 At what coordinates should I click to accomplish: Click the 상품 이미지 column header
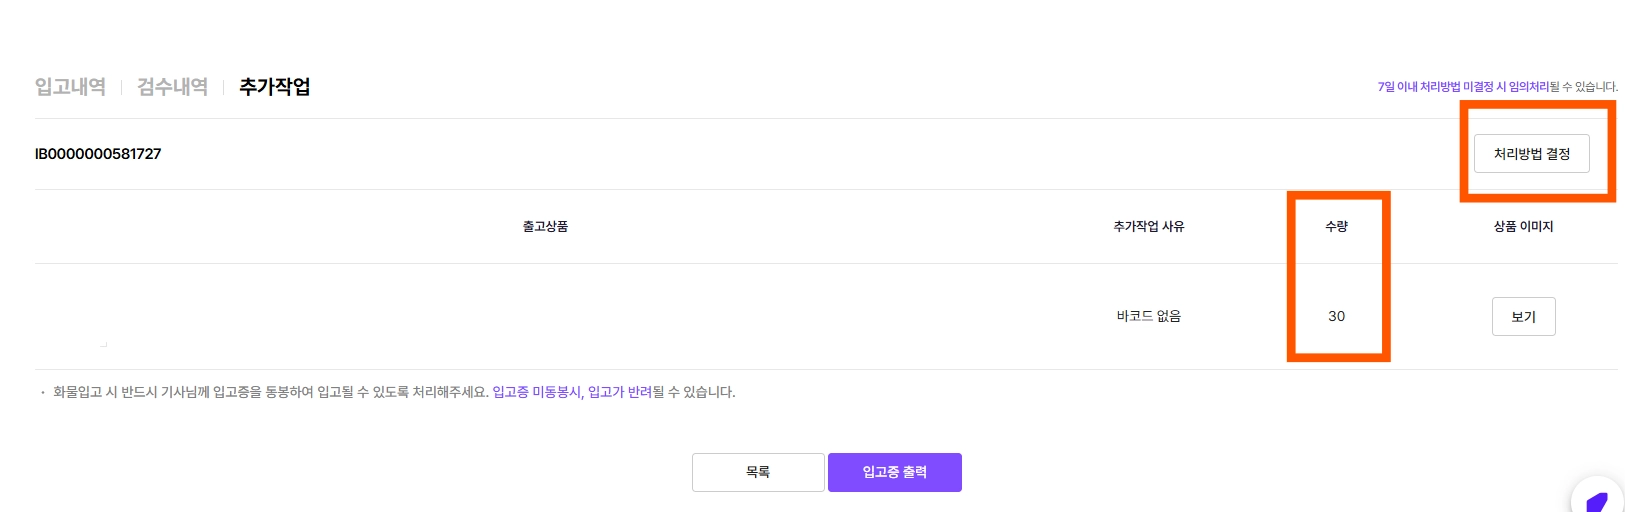1523,227
